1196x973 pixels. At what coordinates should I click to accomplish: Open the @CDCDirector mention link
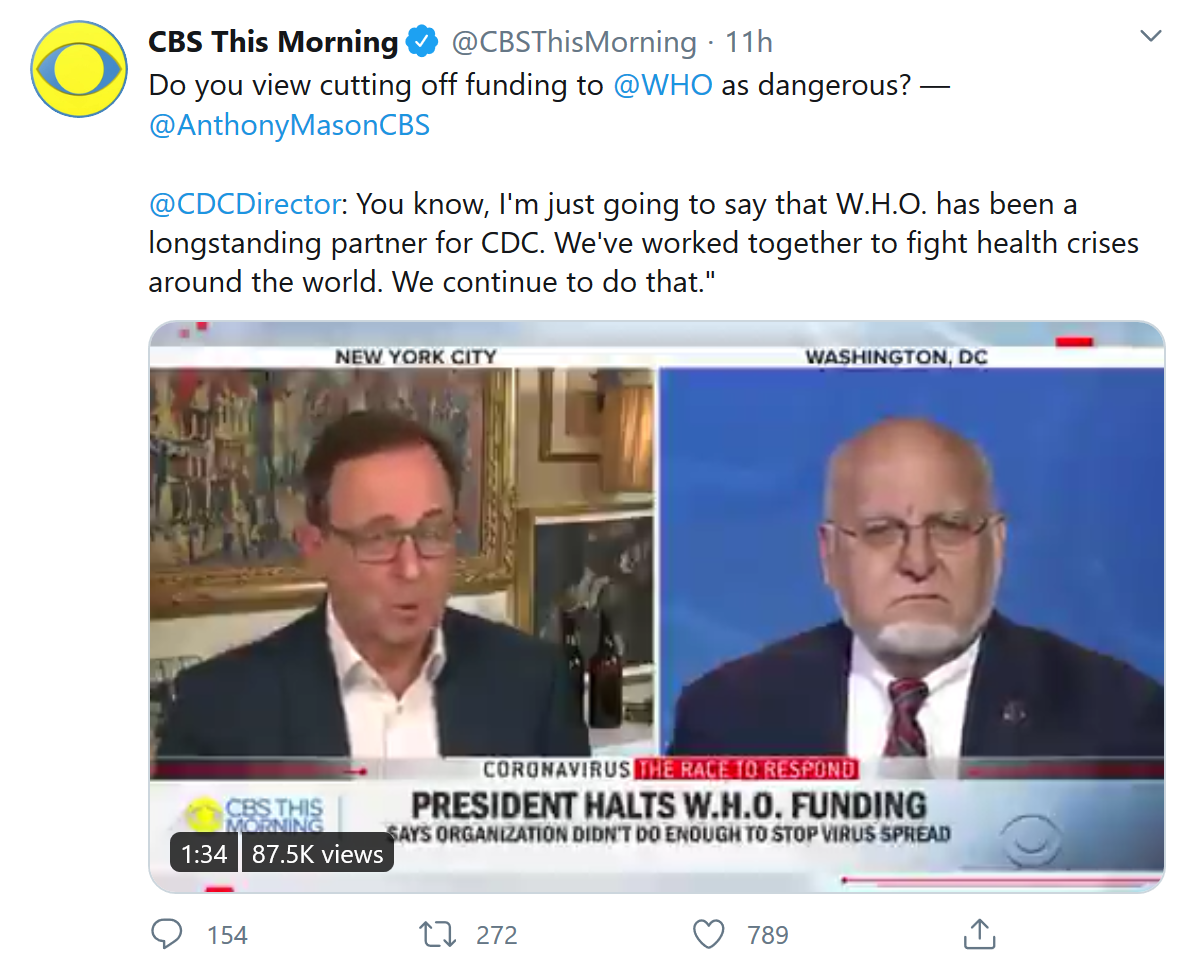[244, 204]
